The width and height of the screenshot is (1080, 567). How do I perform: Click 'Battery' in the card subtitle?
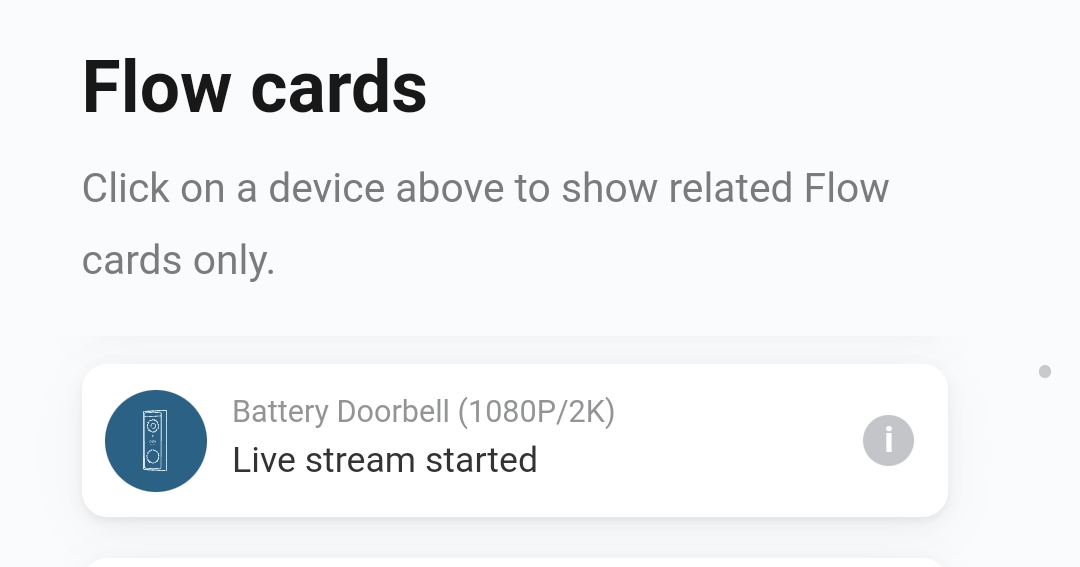280,411
